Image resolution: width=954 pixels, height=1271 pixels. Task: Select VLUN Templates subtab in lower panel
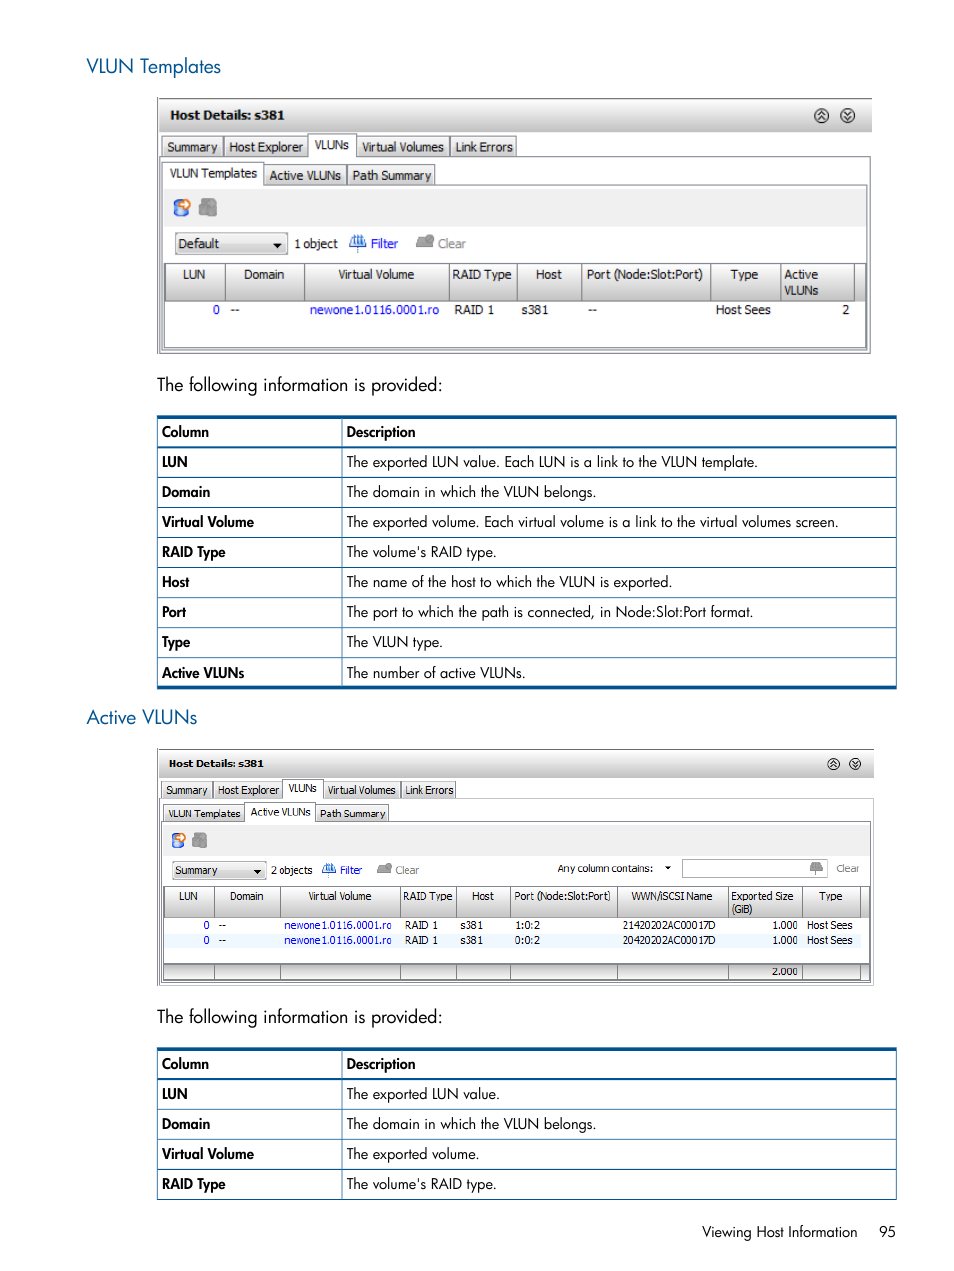tap(204, 814)
